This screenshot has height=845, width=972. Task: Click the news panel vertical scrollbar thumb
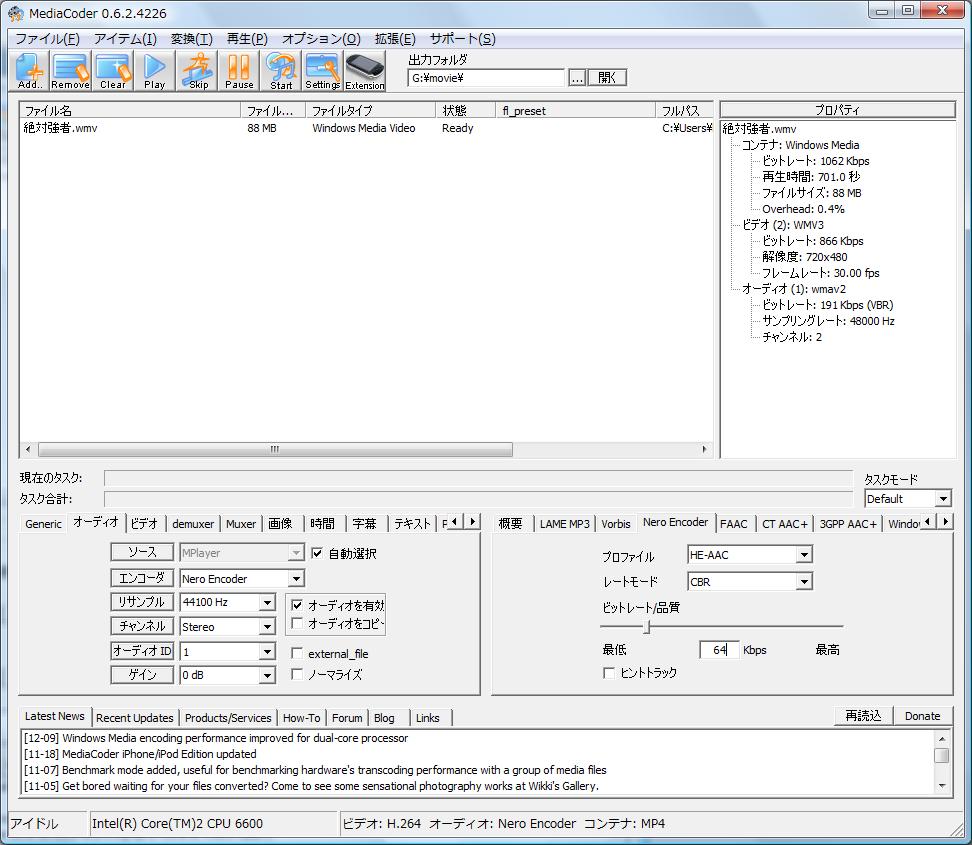pyautogui.click(x=942, y=756)
